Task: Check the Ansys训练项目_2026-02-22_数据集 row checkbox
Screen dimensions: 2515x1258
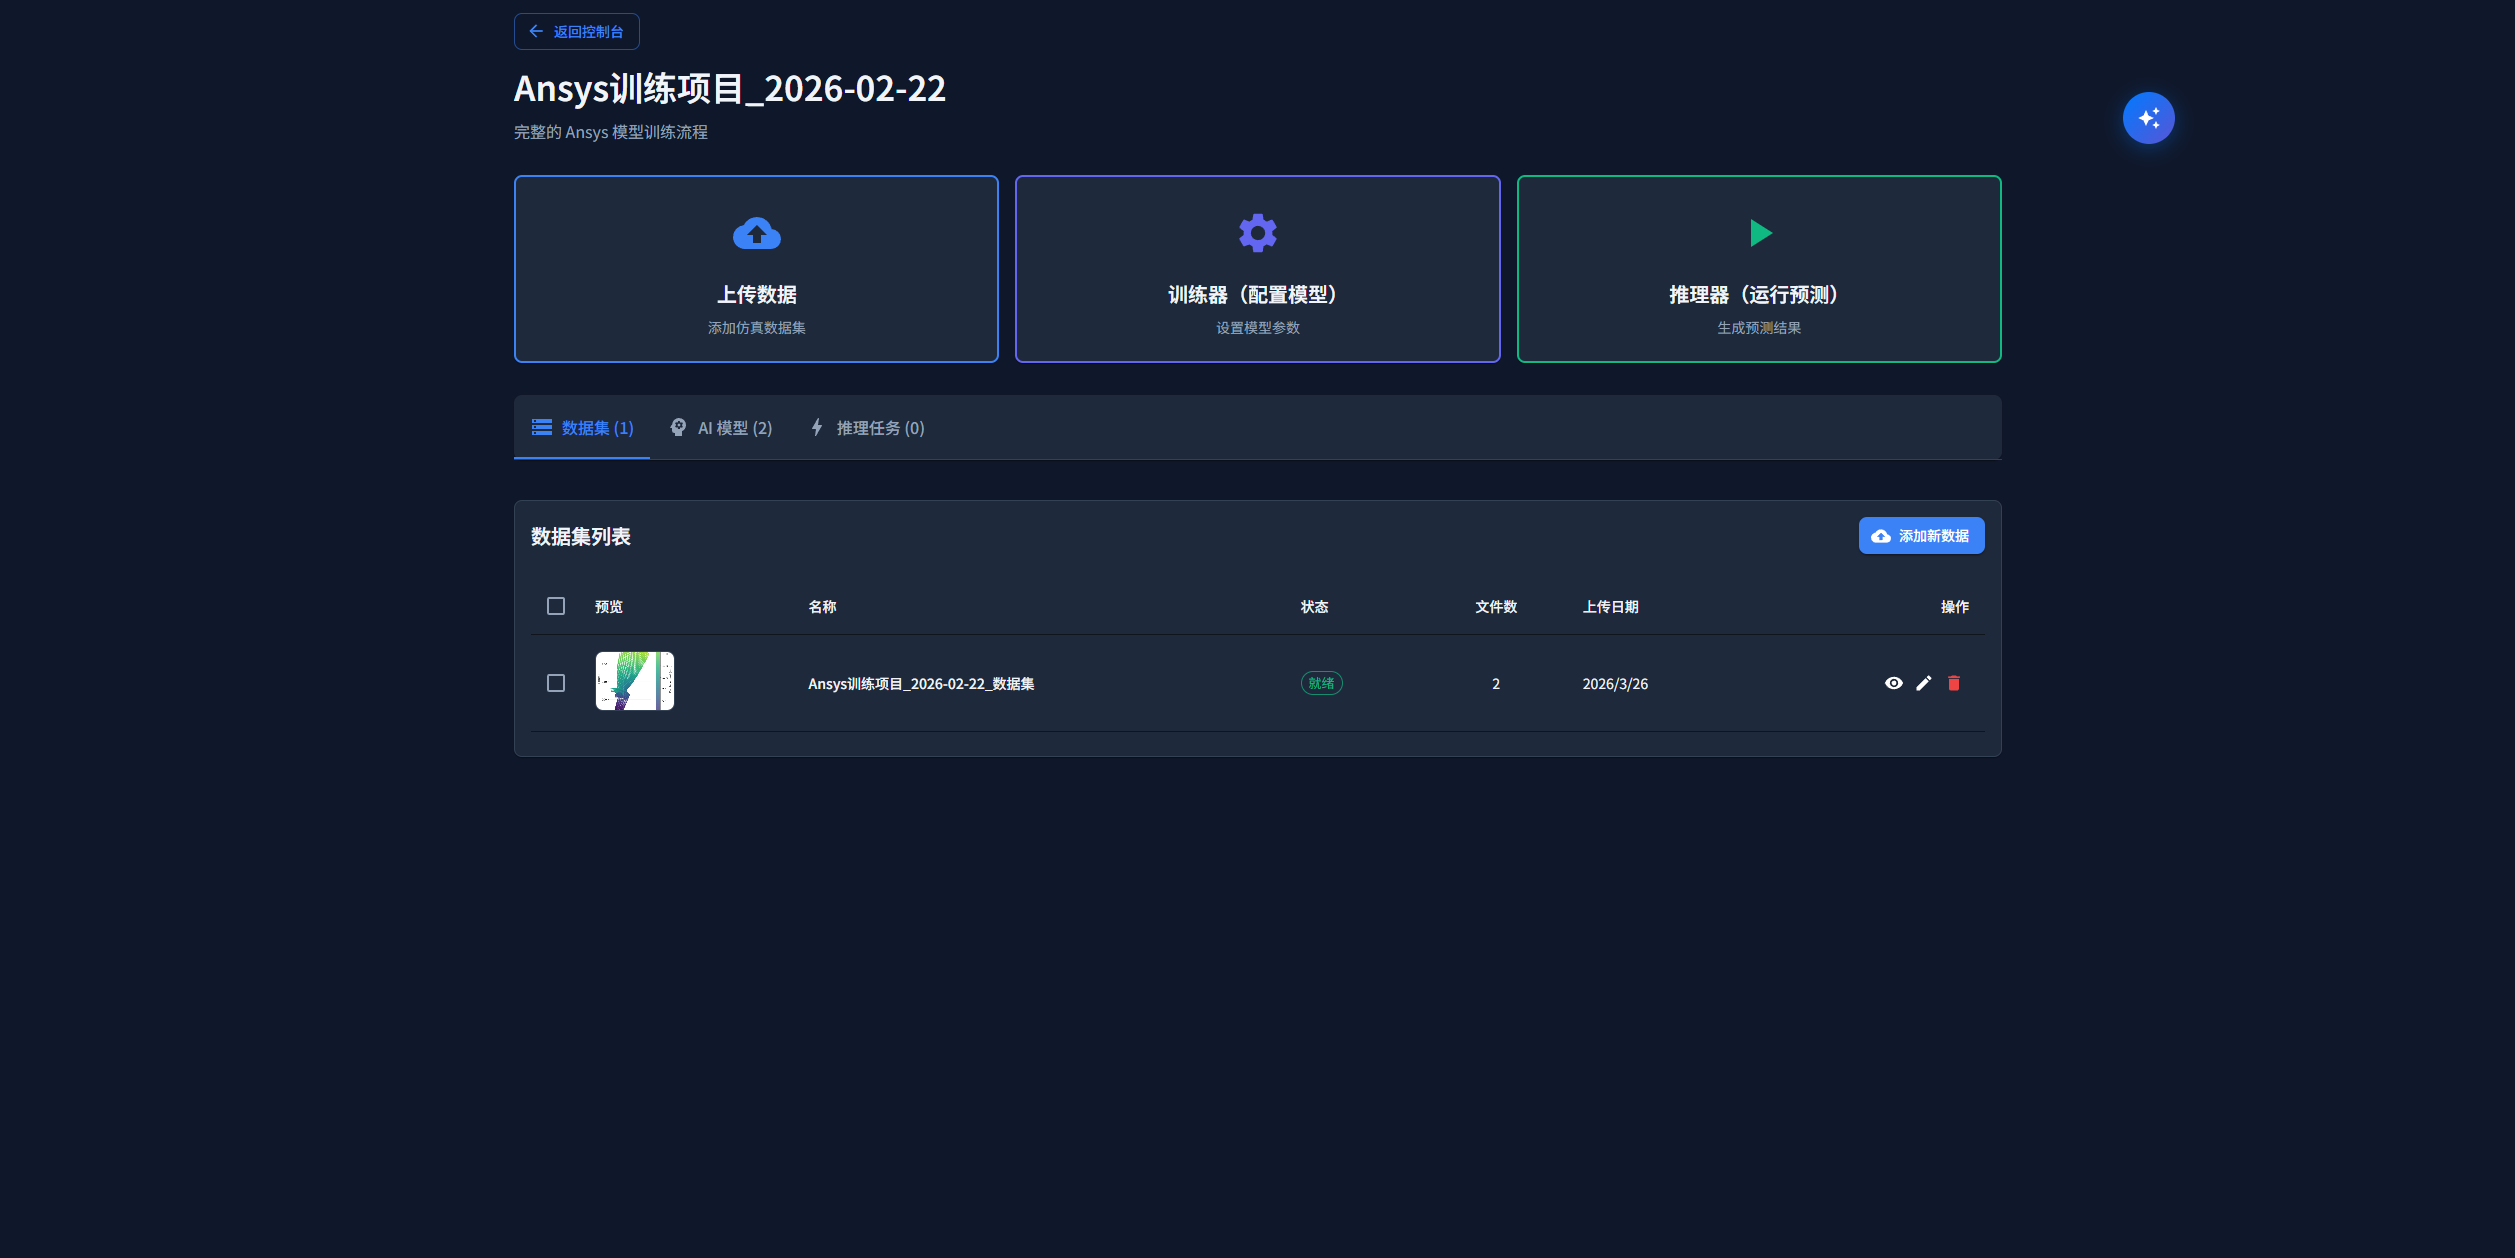Action: 556,683
